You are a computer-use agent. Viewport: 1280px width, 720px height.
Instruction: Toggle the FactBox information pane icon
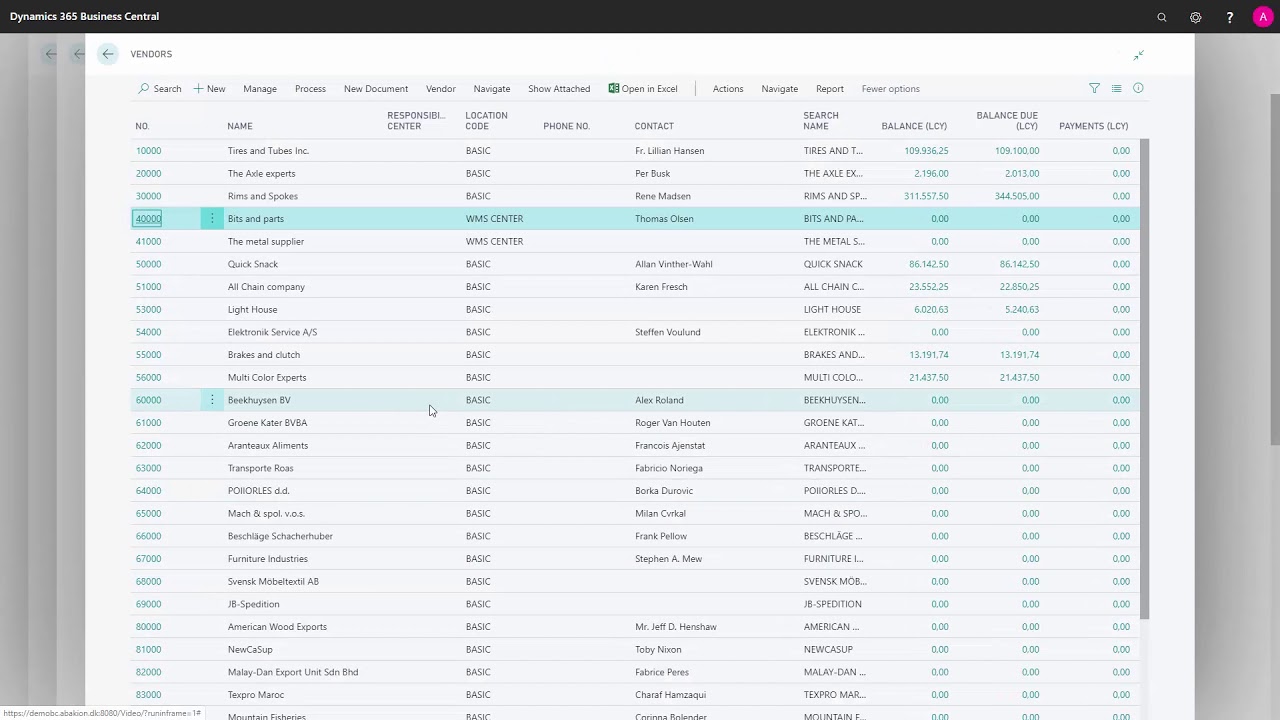[1138, 89]
